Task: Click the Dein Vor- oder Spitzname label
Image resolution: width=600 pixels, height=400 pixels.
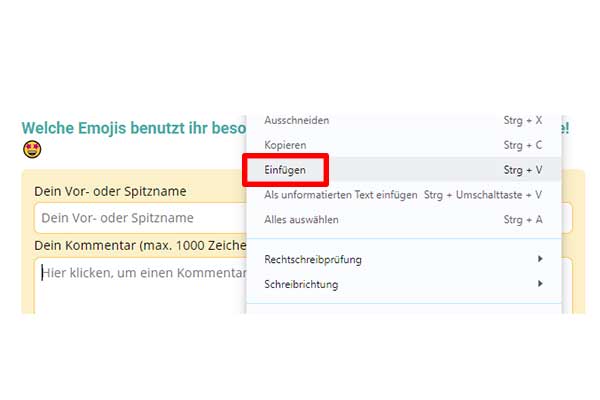Action: tap(110, 191)
